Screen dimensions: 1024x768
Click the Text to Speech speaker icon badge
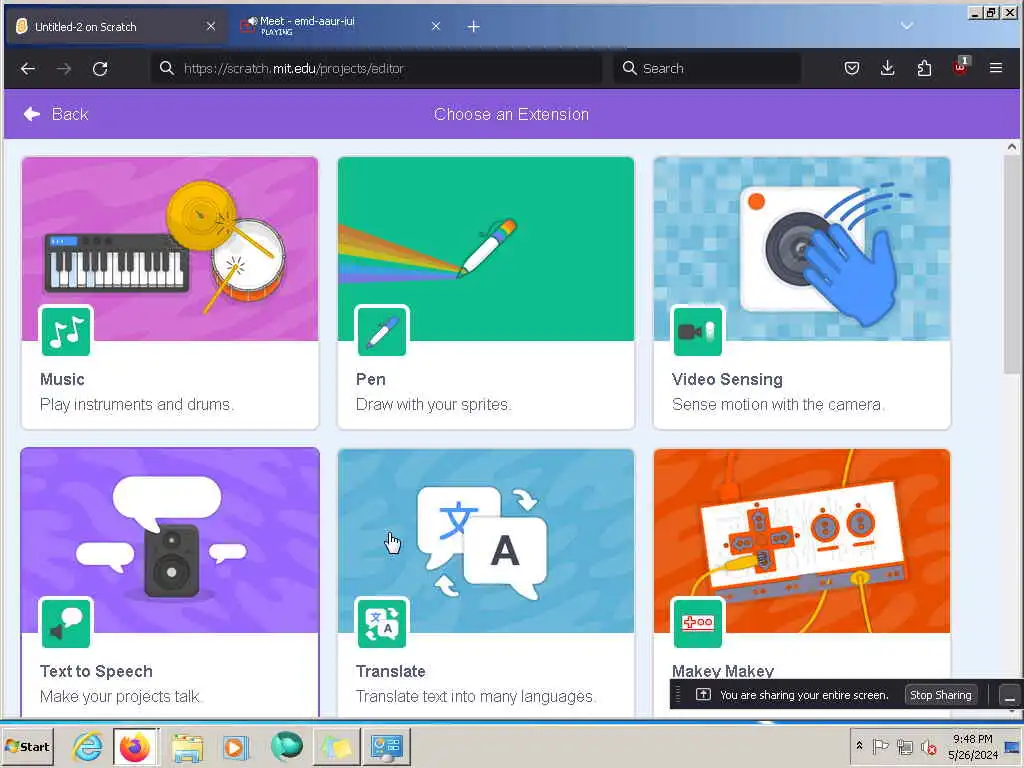coord(66,624)
